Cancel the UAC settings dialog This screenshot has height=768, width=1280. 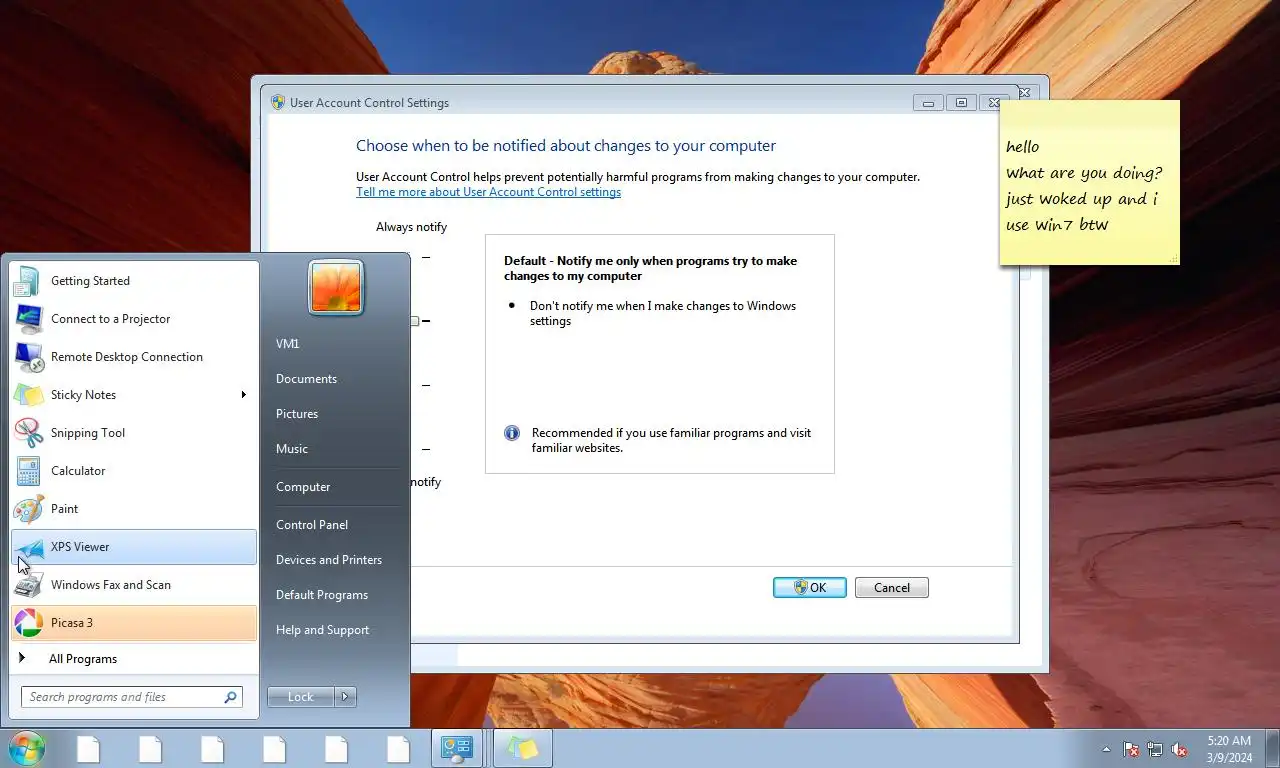892,588
